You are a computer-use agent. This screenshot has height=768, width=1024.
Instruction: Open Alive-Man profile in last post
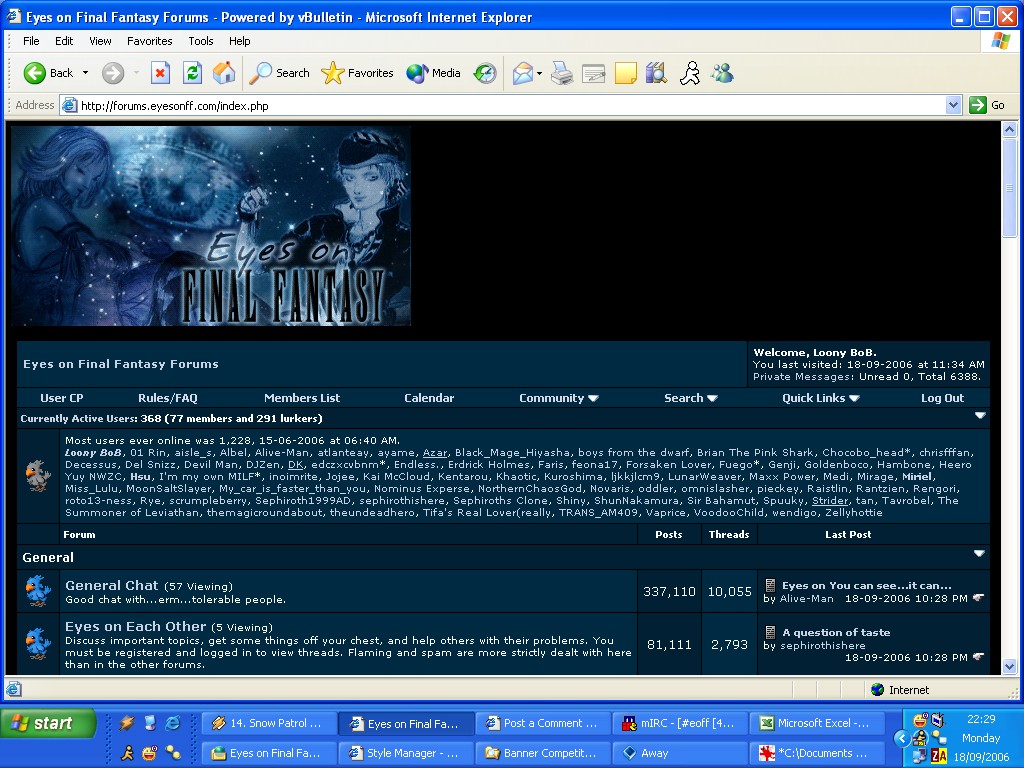point(807,598)
